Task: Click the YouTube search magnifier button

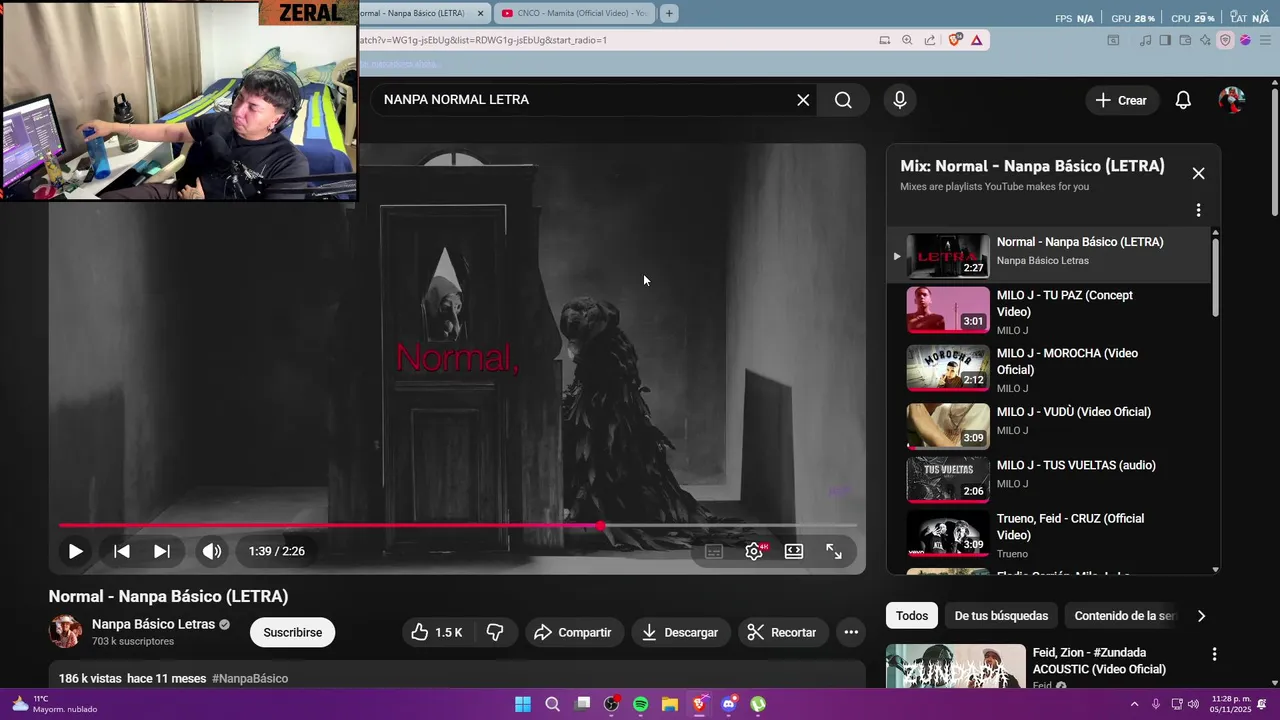Action: click(x=843, y=100)
